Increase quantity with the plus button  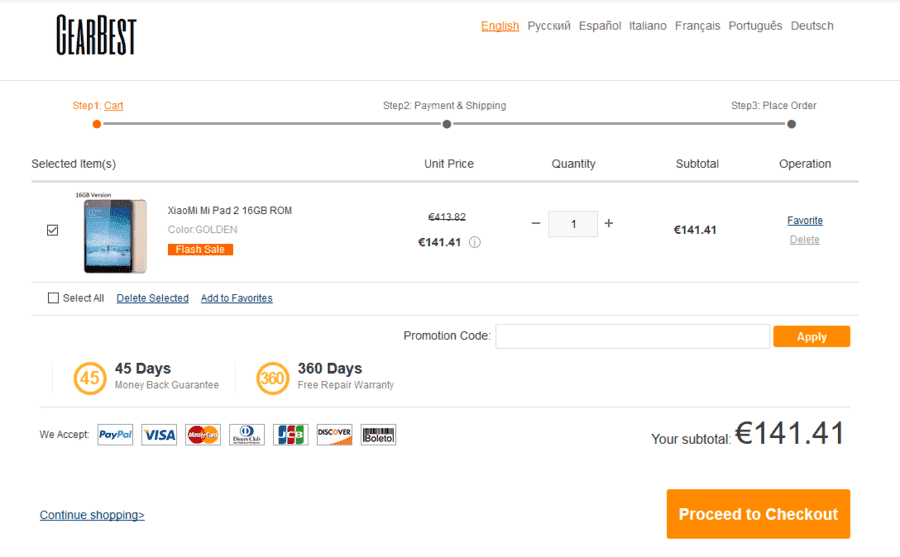pos(609,223)
